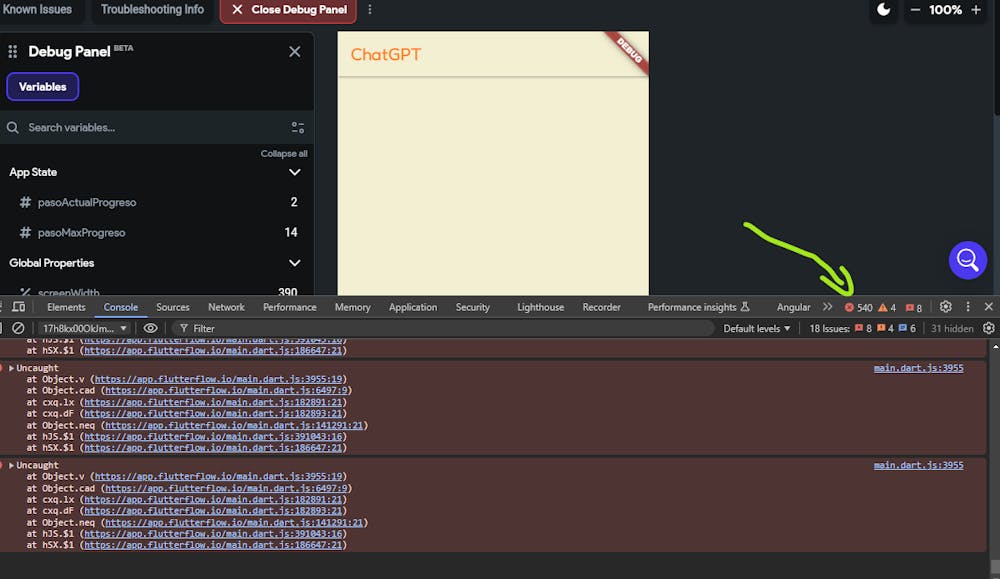Click the 31 hidden messages text

tap(952, 328)
